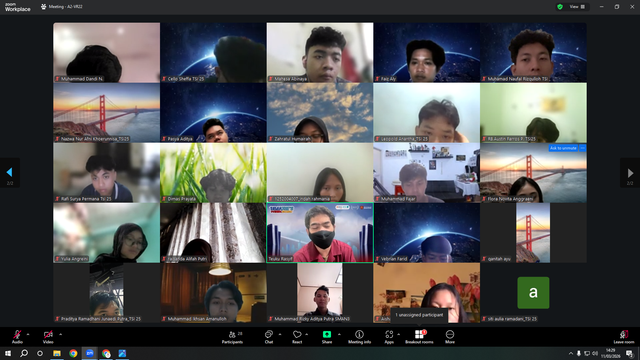The width and height of the screenshot is (640, 360).
Task: Click the taskbar clock and date
Action: pyautogui.click(x=611, y=353)
